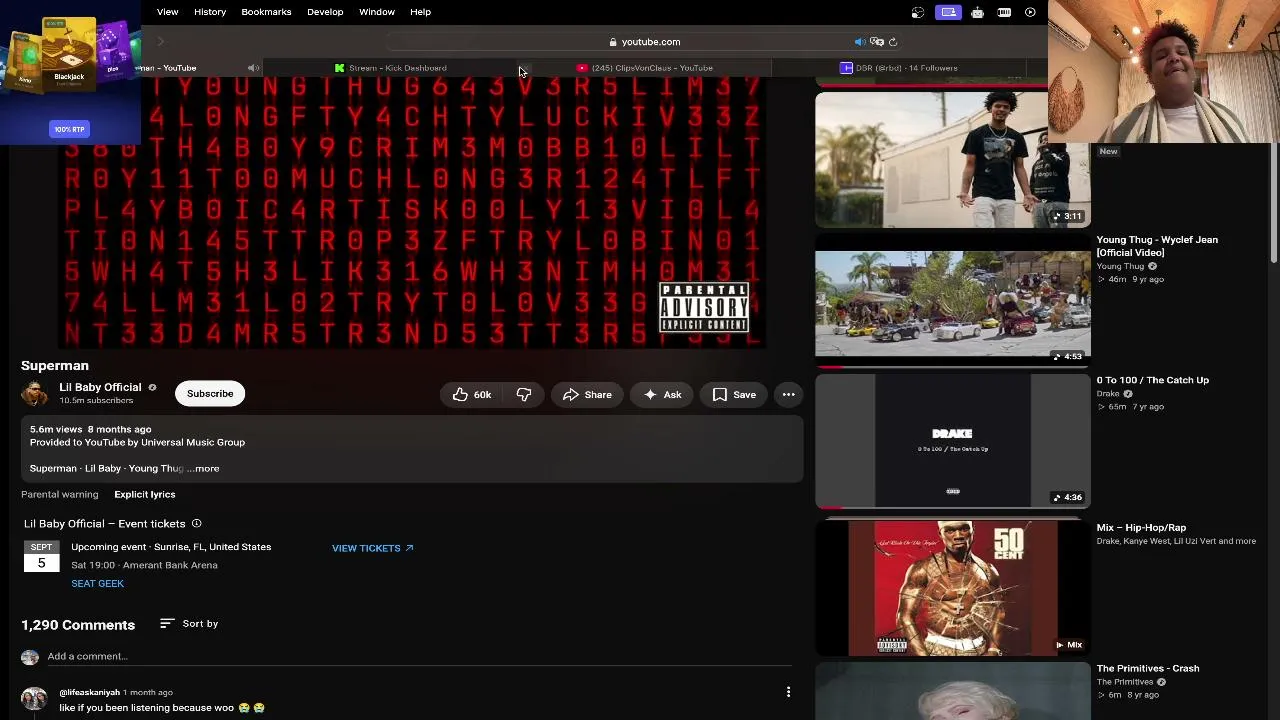This screenshot has height=720, width=1280.
Task: Click the keyboard-like icon in menu bar
Action: [x=1004, y=12]
